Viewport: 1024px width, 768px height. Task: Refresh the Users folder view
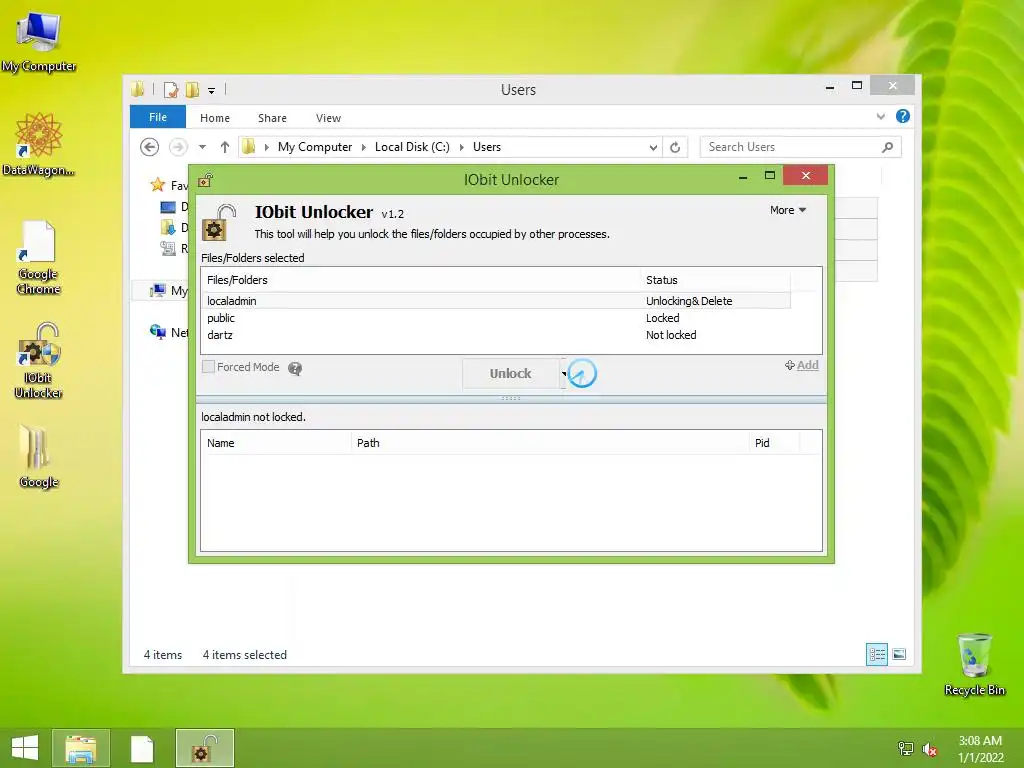675,147
